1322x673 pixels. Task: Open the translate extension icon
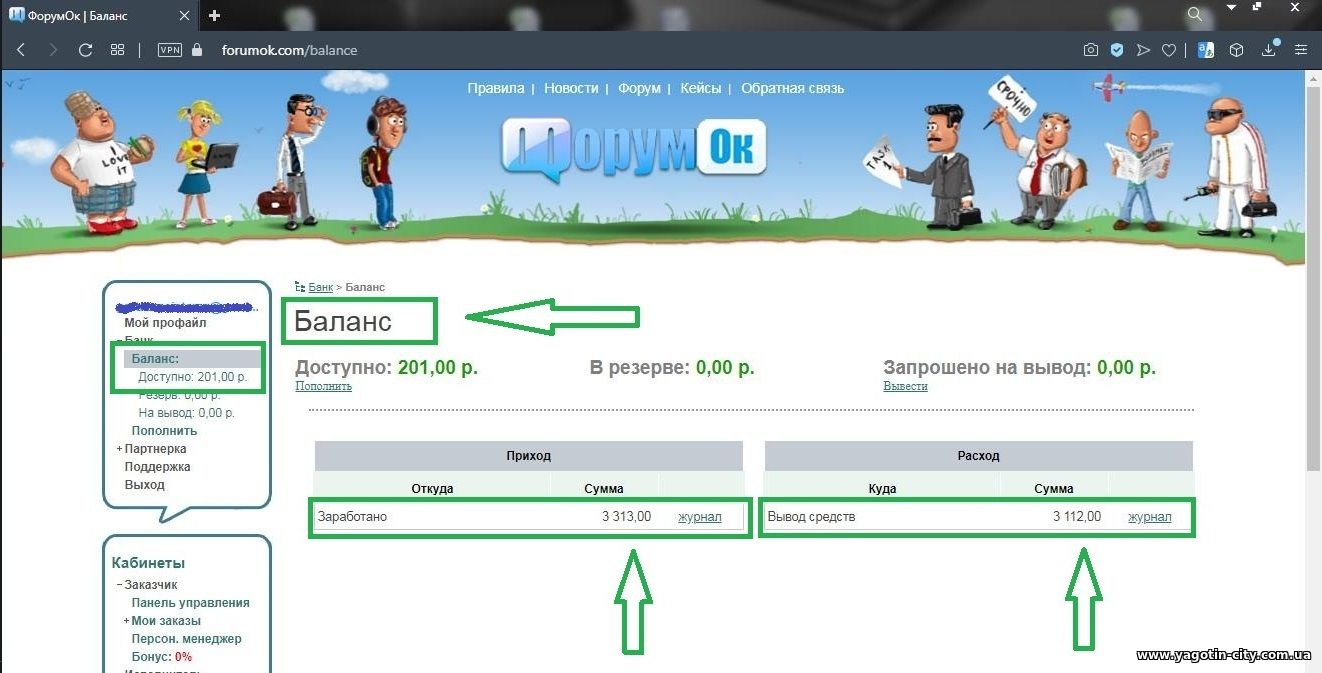1206,50
